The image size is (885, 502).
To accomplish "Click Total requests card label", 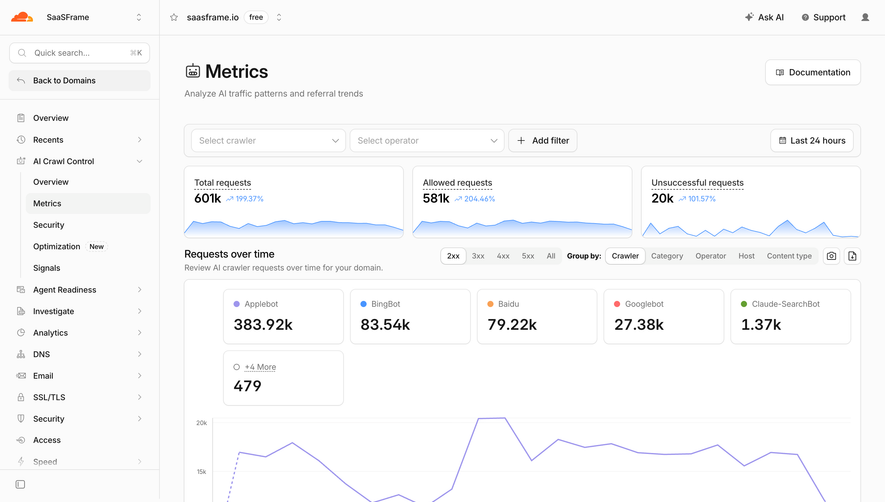I will point(222,183).
